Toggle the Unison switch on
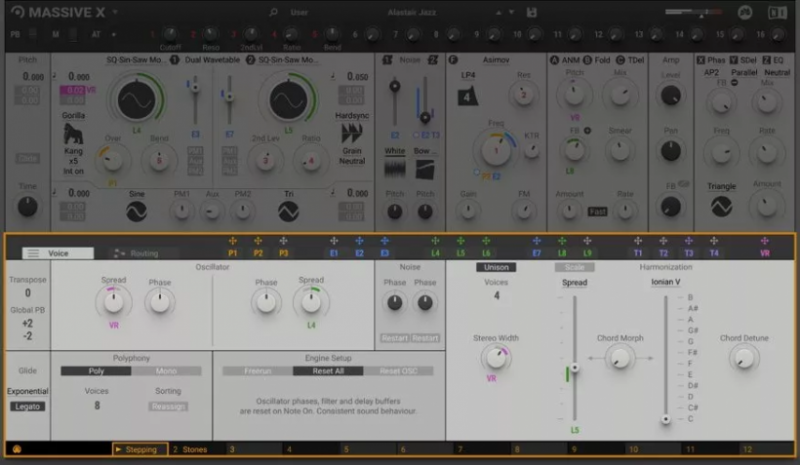 496,267
